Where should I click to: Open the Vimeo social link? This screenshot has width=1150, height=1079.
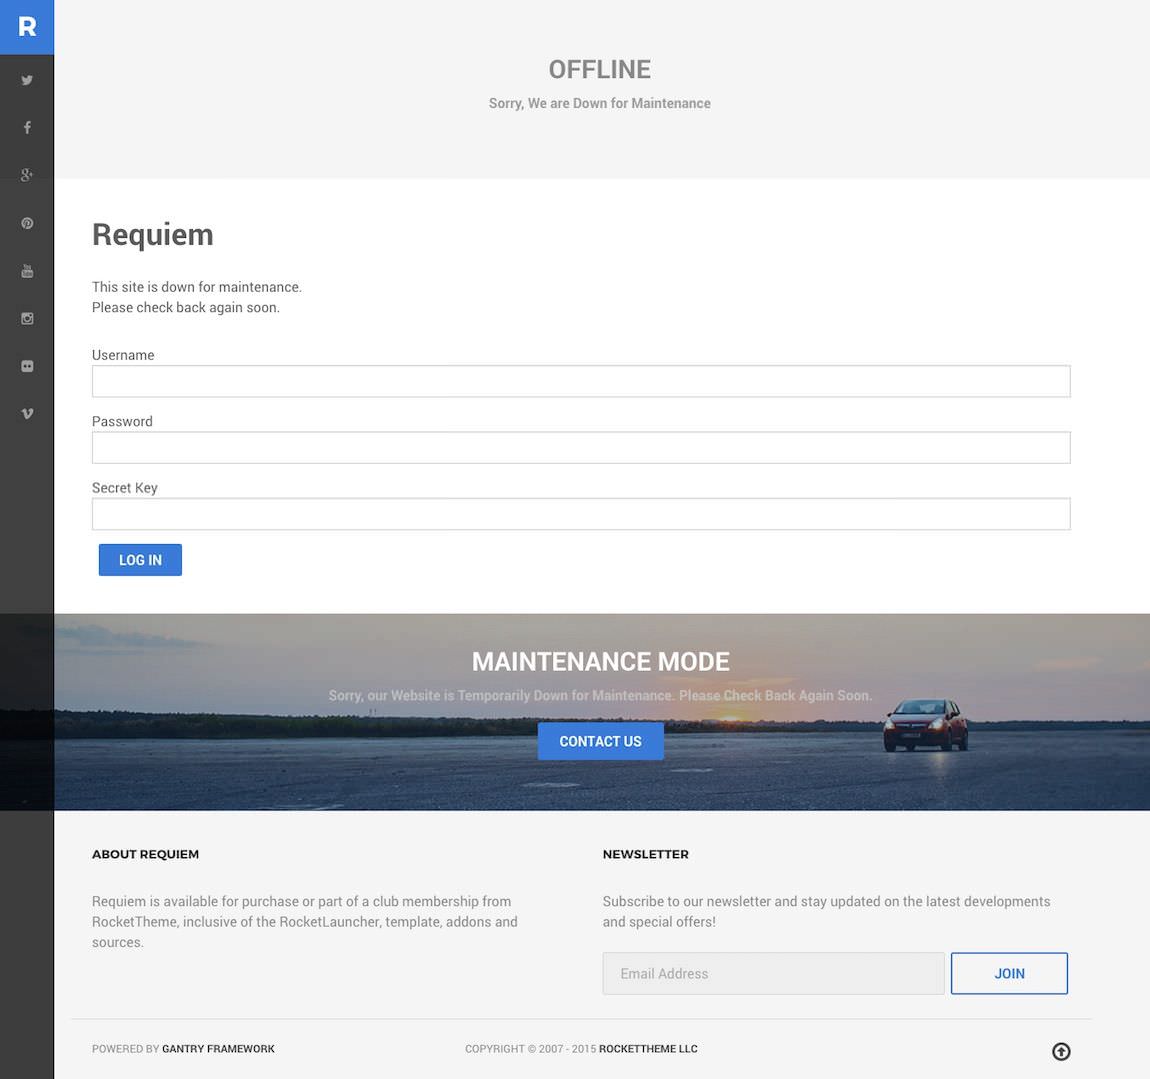pyautogui.click(x=27, y=413)
